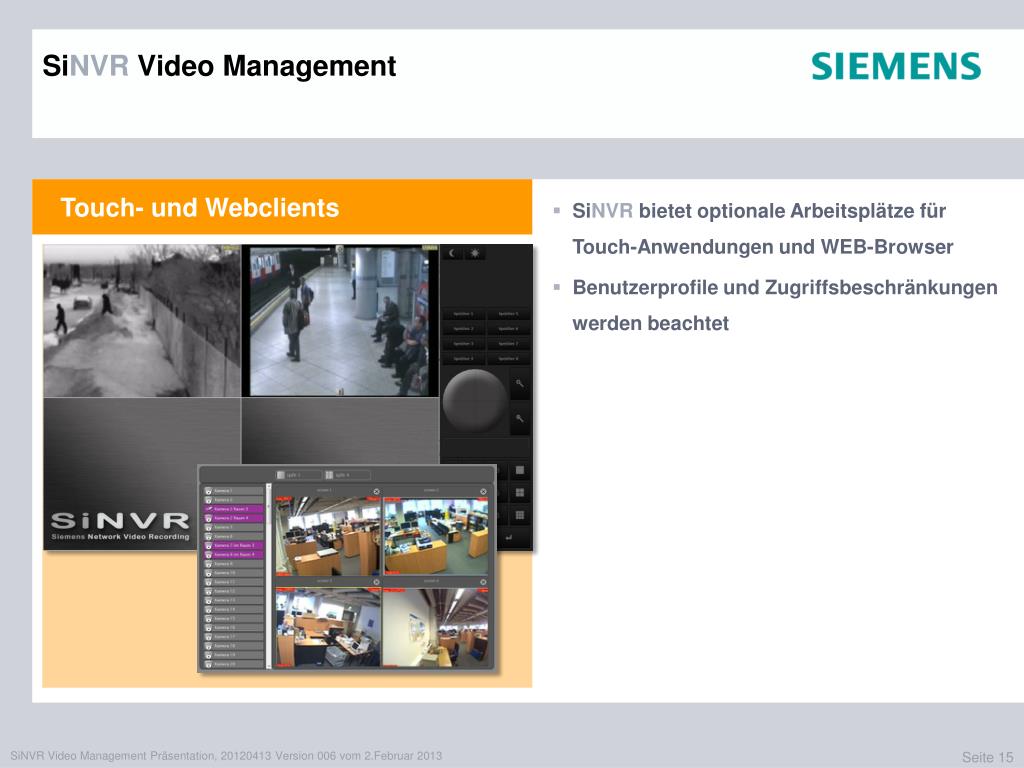Viewport: 1024px width, 768px height.
Task: Click camera icon of Kamera 15 row
Action: coord(208,618)
